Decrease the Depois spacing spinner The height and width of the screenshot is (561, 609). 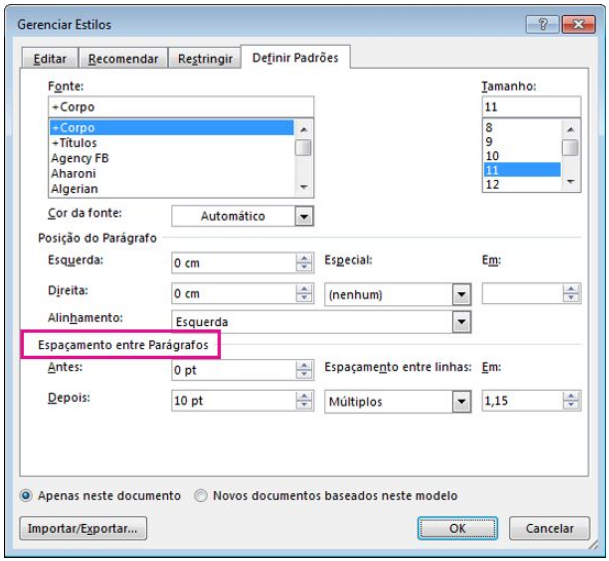tap(305, 406)
